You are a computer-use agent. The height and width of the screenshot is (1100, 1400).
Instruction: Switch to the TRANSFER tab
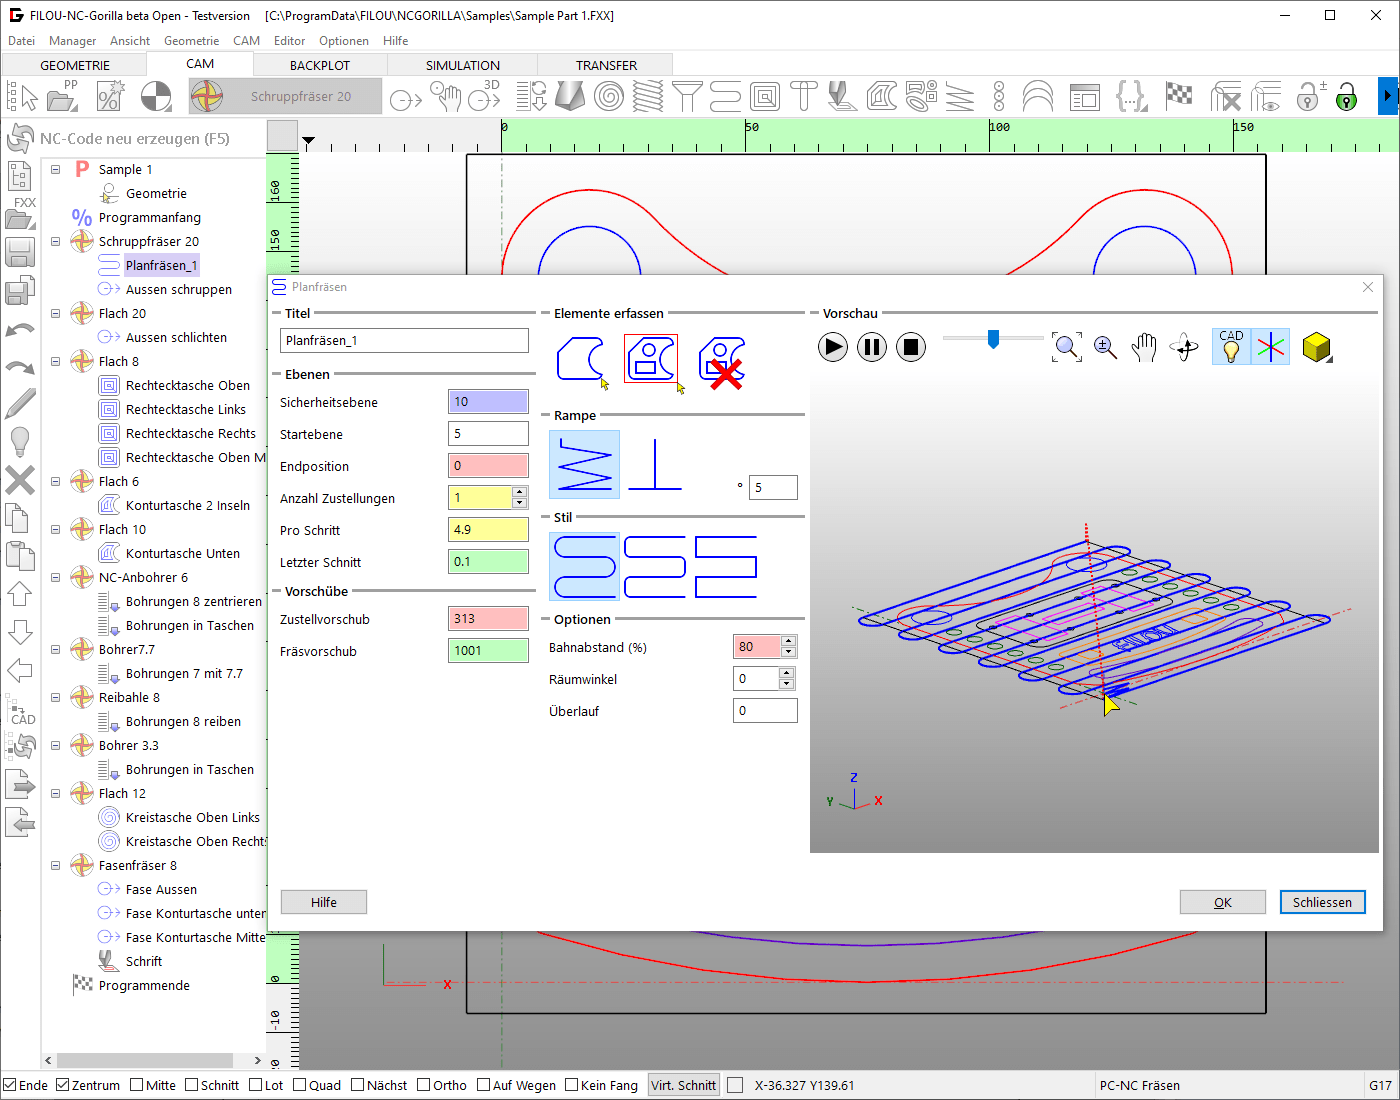(606, 65)
